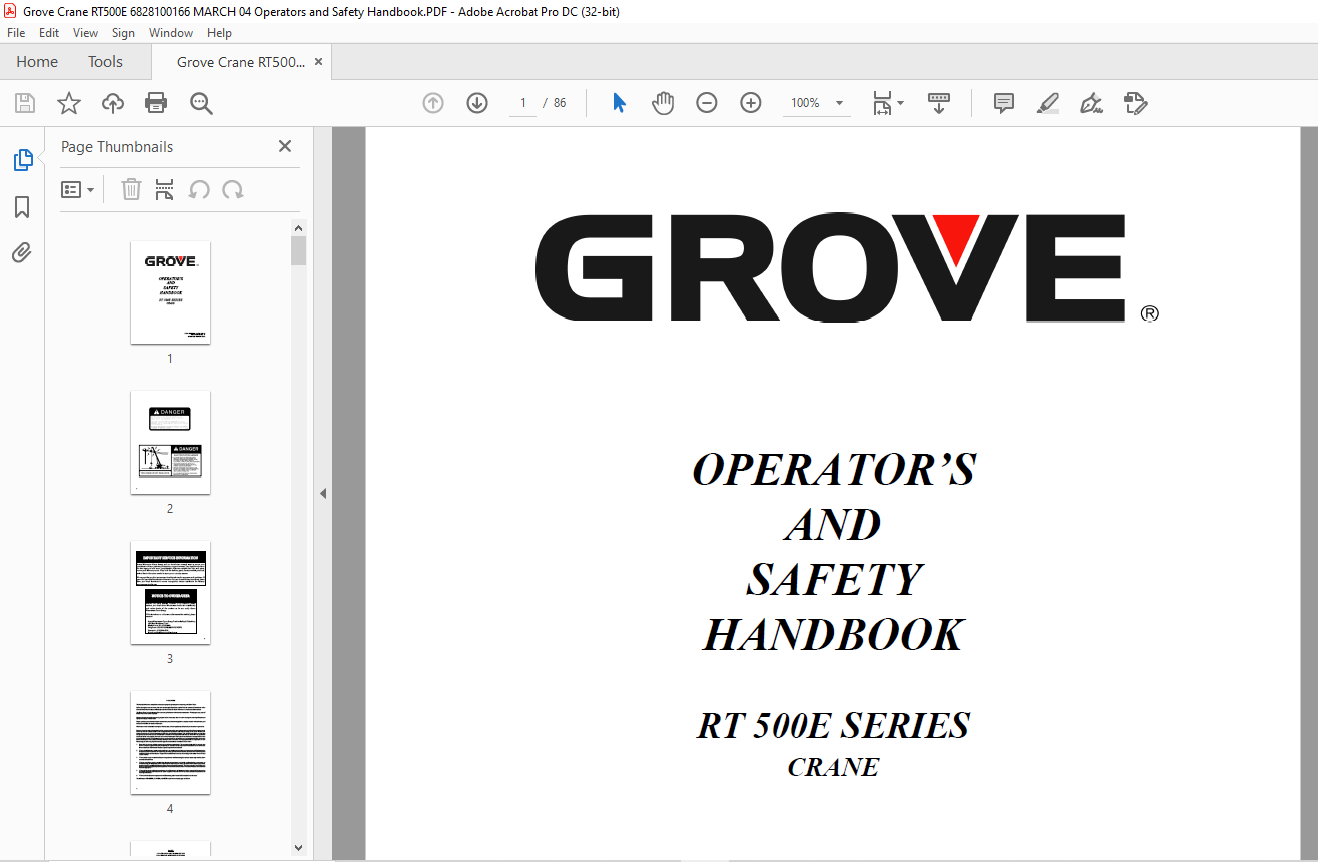The width and height of the screenshot is (1318, 862).
Task: Click the "Page Thumbnails" panel title
Action: [117, 146]
